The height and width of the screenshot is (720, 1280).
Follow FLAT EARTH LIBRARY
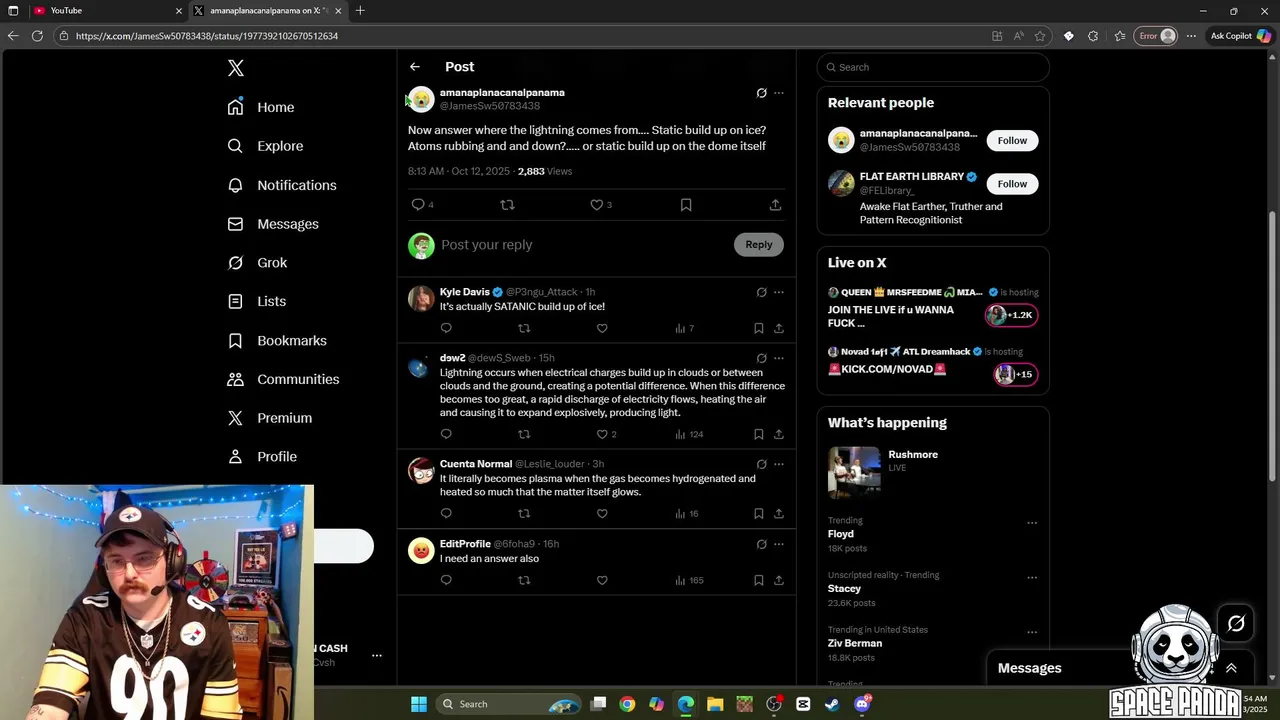point(1012,183)
